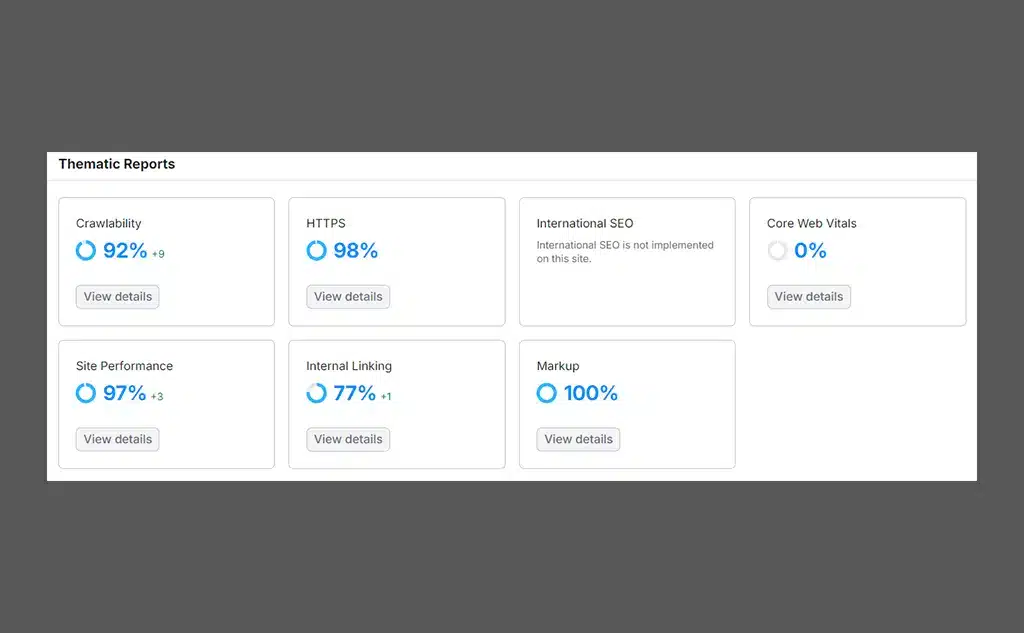This screenshot has height=633, width=1024.
Task: Click the Crawlability progress ring icon
Action: (86, 250)
